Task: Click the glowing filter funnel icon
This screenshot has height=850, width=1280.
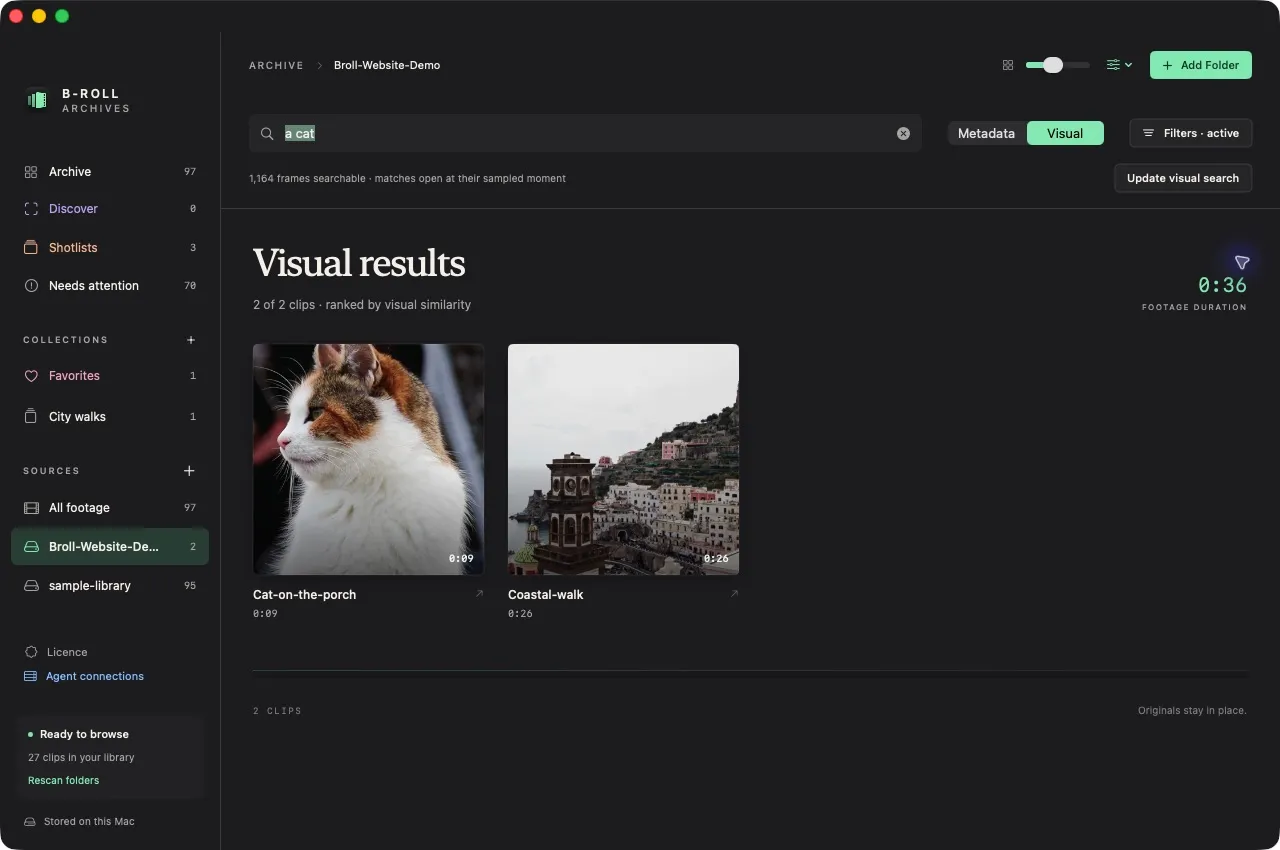Action: [x=1242, y=262]
